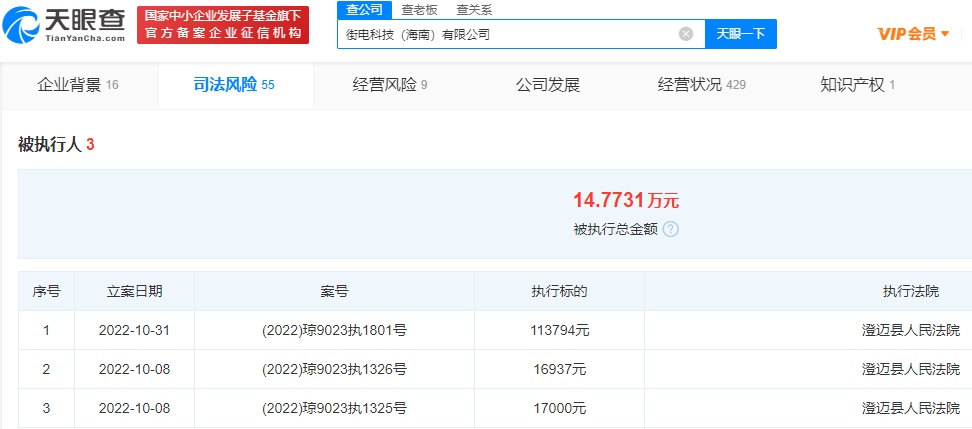Select the 司法风险 tab
The height and width of the screenshot is (429, 972).
(x=234, y=85)
